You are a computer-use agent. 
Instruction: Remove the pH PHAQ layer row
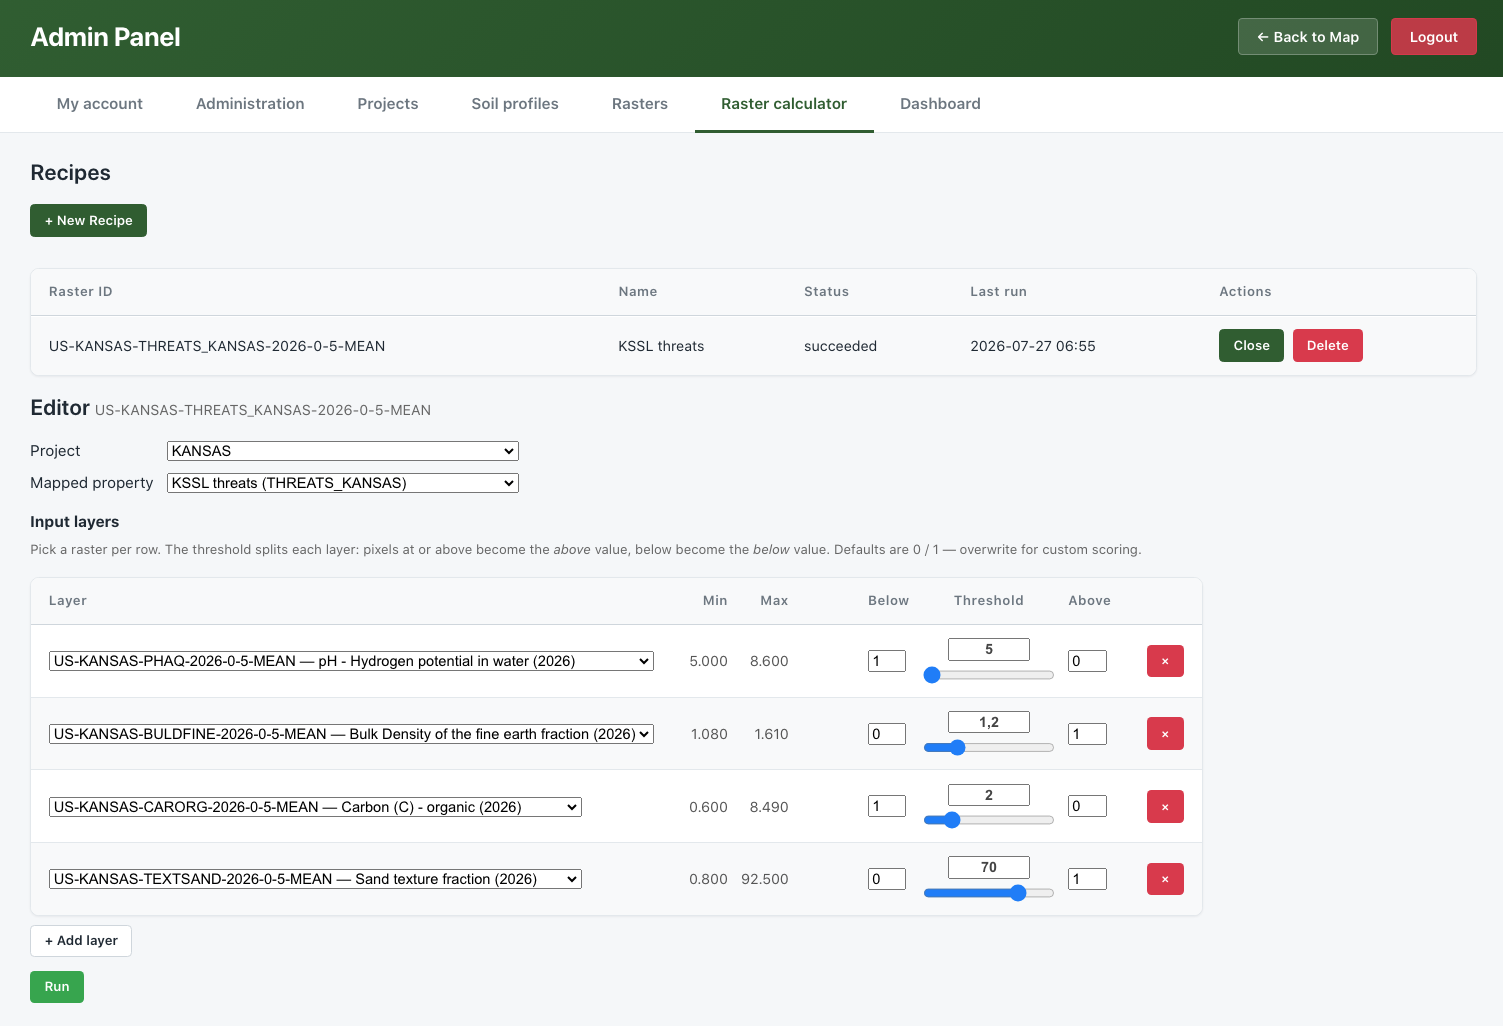point(1165,661)
